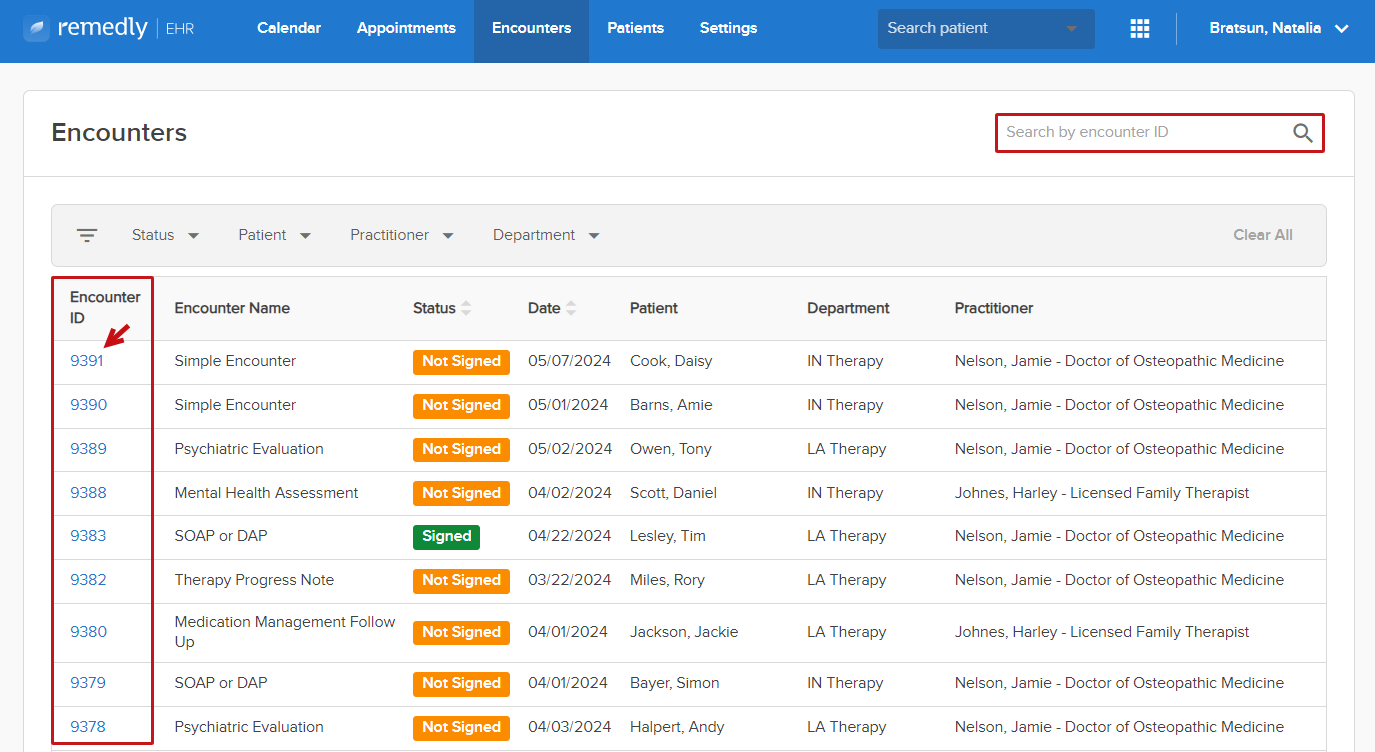Switch to Patients tab
Viewport: 1375px width, 752px height.
[x=635, y=28]
